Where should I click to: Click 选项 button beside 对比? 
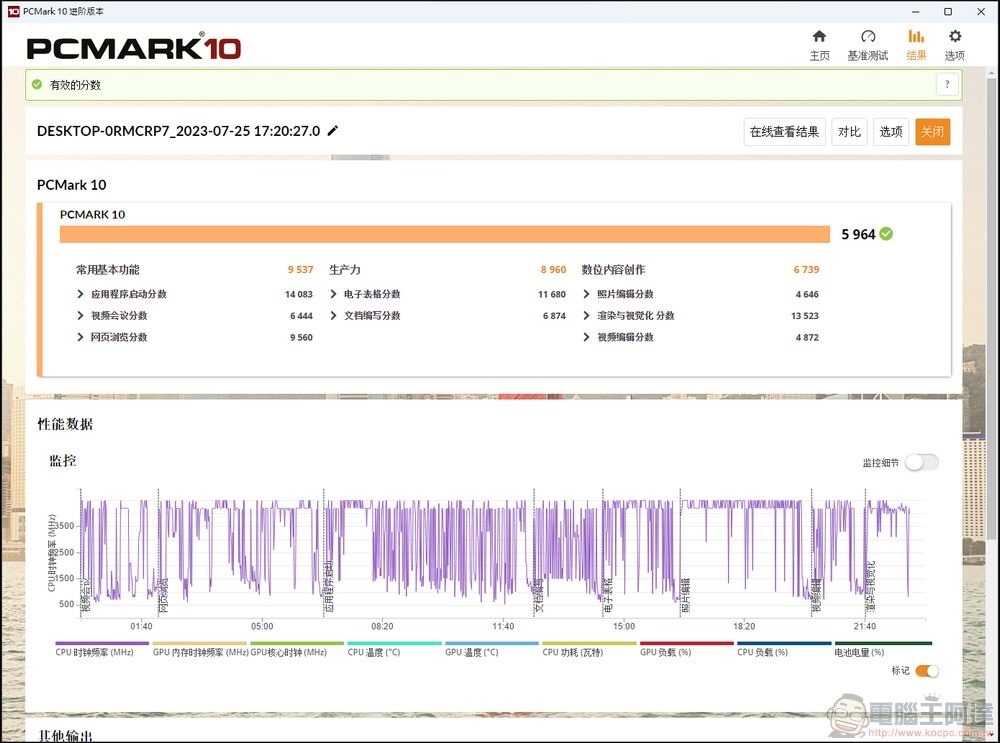pos(890,132)
